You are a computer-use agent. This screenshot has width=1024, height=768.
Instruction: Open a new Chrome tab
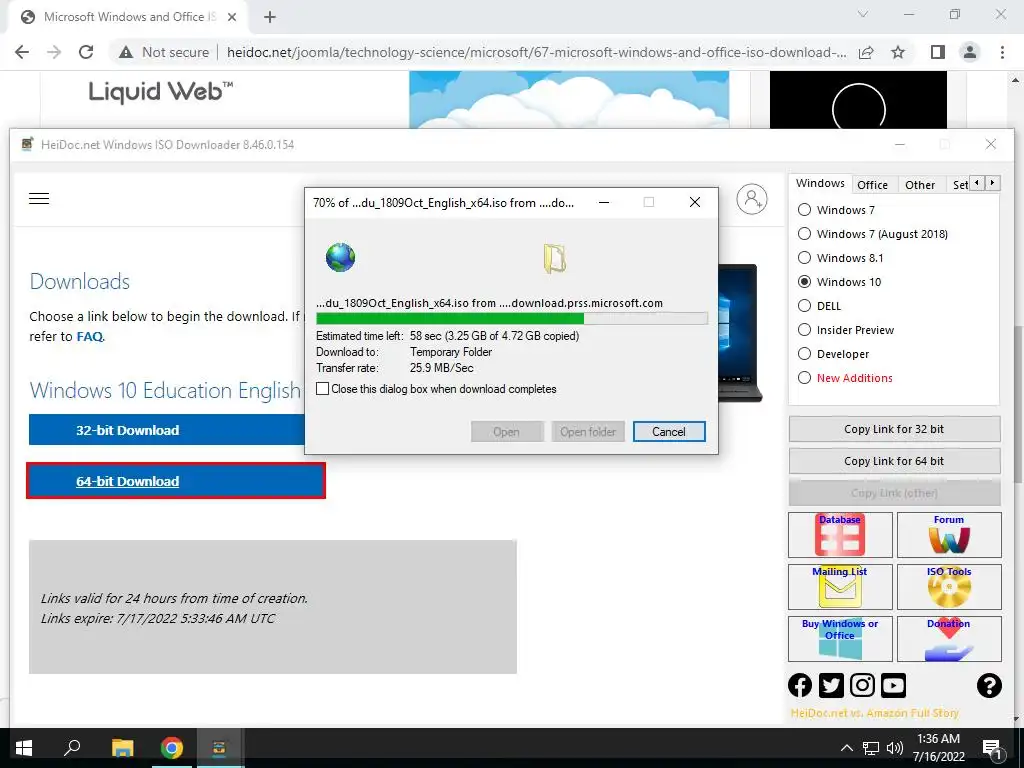[x=270, y=17]
